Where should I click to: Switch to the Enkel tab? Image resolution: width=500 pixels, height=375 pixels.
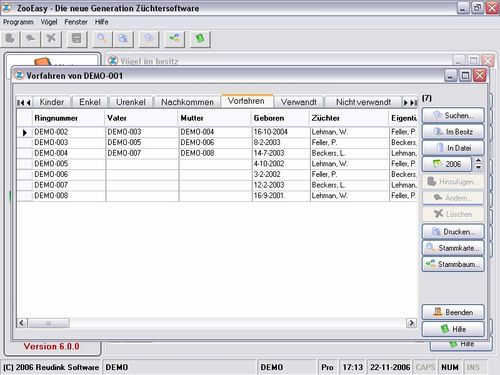click(90, 102)
